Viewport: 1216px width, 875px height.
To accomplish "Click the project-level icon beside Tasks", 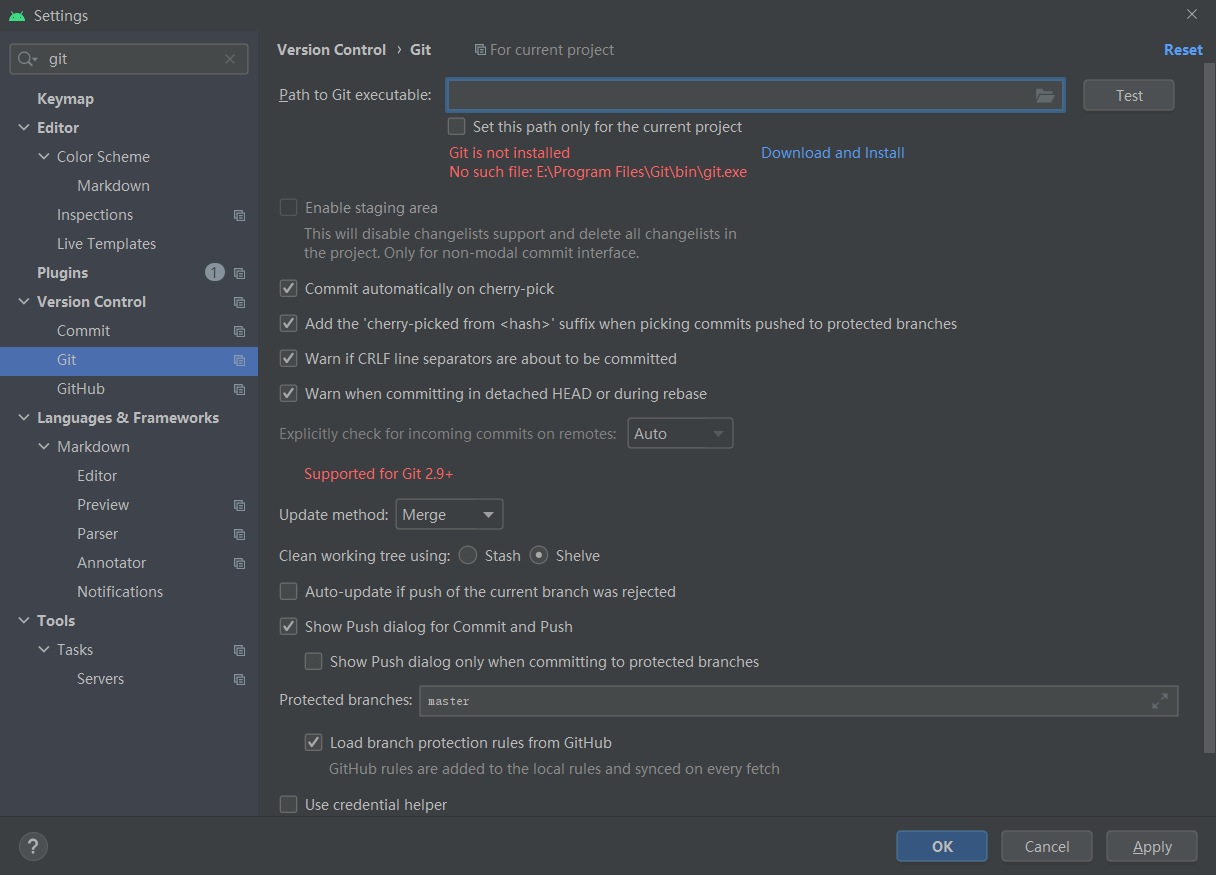I will point(239,650).
